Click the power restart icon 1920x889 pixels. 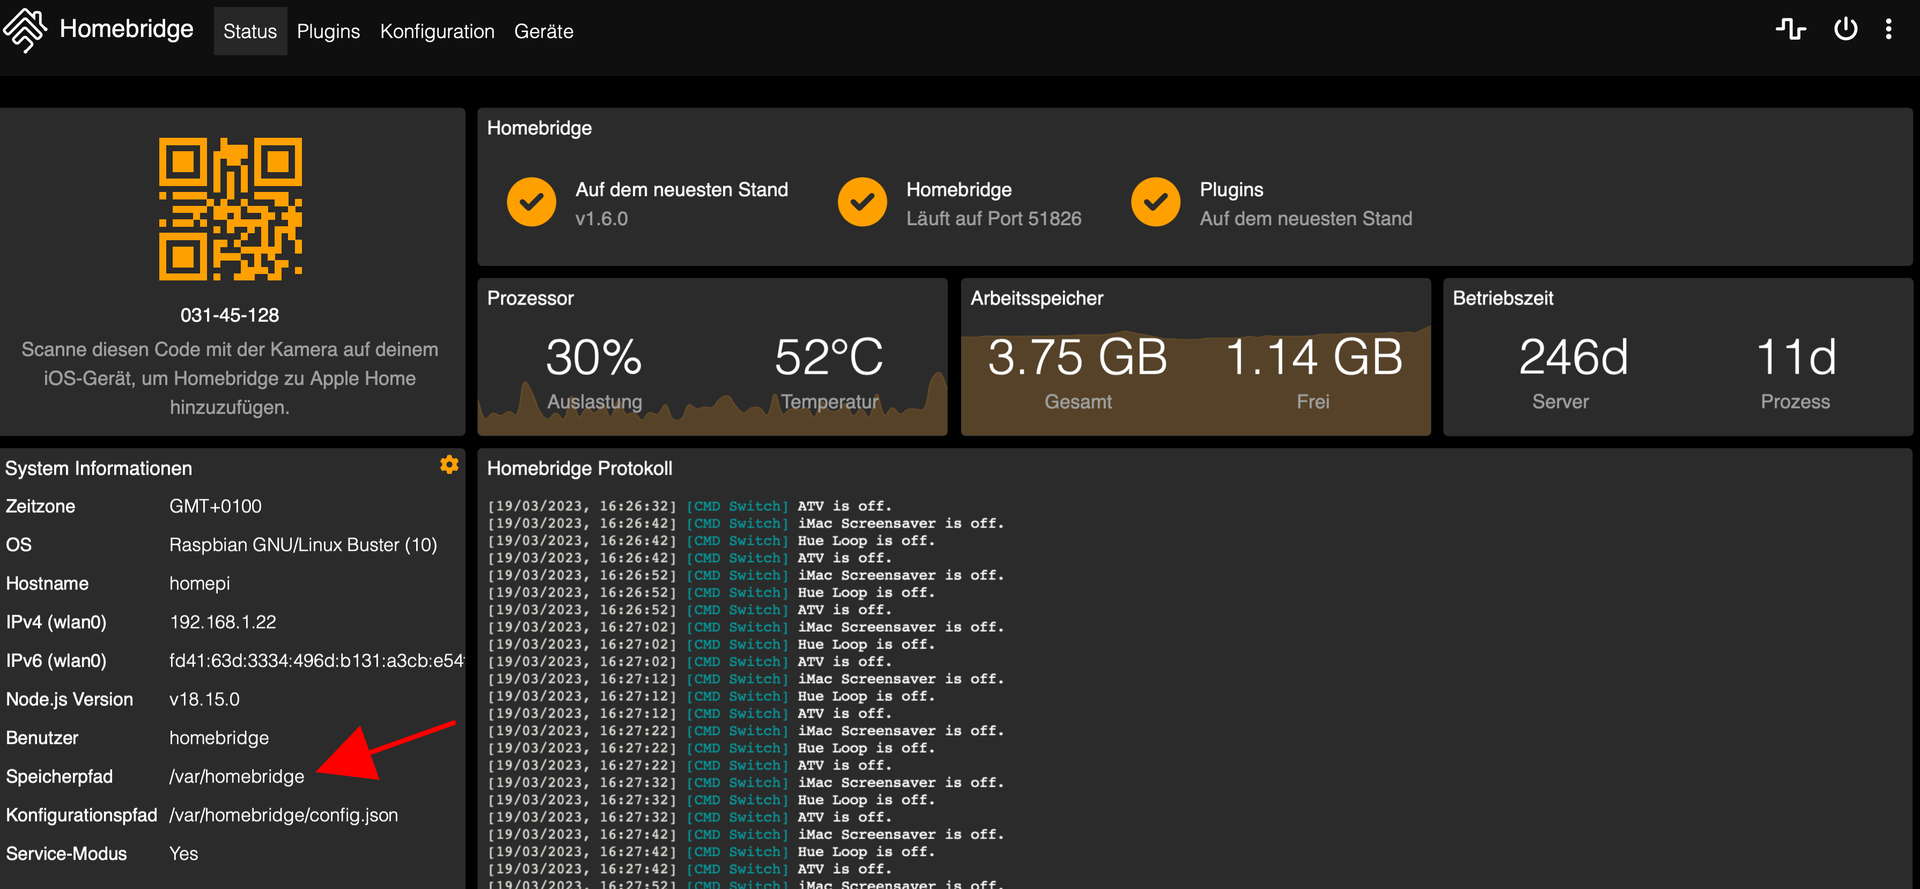tap(1846, 29)
